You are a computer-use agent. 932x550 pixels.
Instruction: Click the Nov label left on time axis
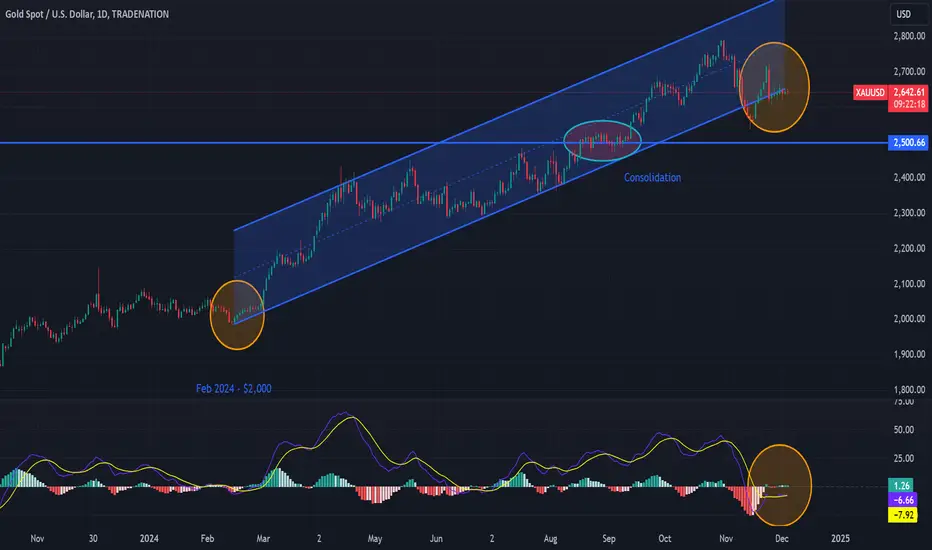point(37,538)
